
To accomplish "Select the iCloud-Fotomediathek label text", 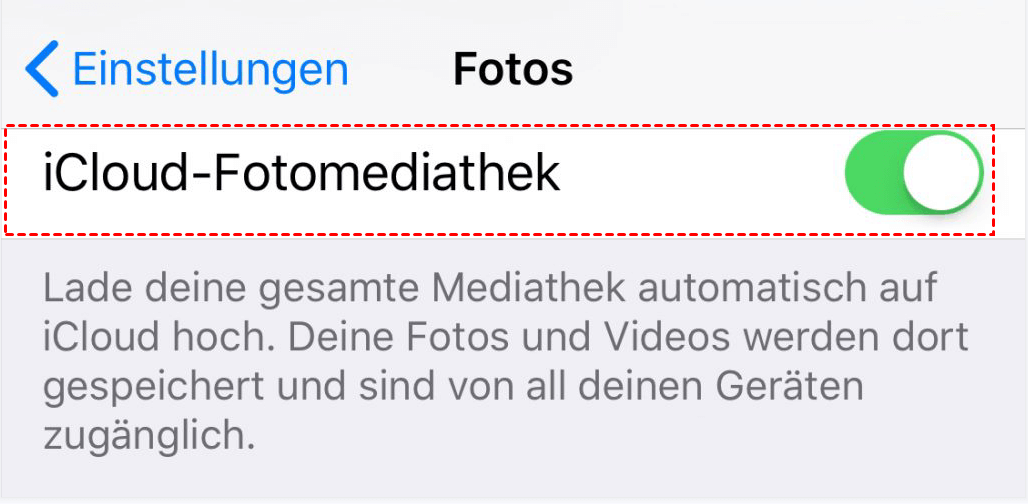I will 302,174.
